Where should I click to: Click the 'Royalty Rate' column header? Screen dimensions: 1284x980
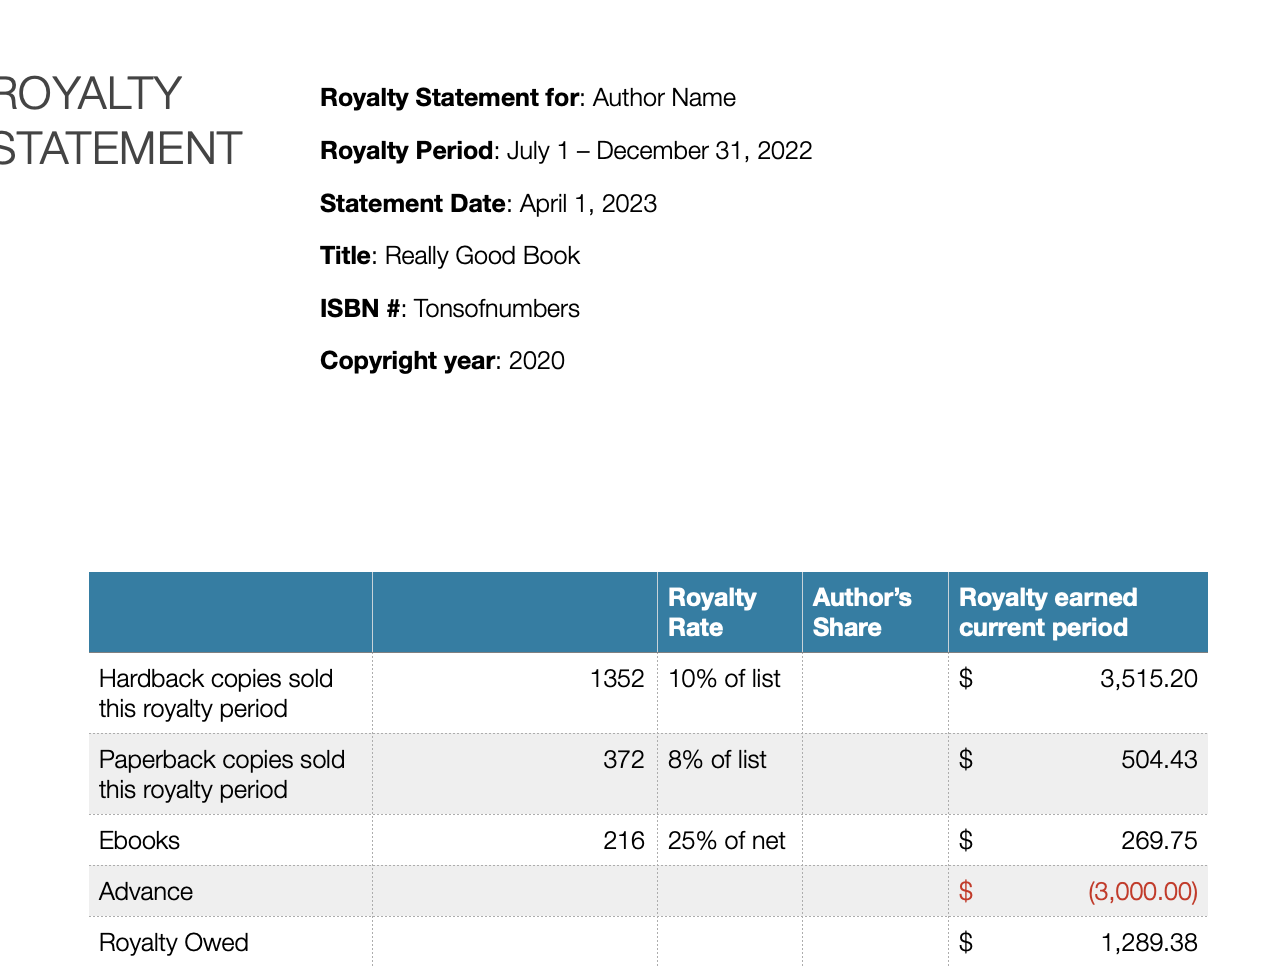(730, 612)
